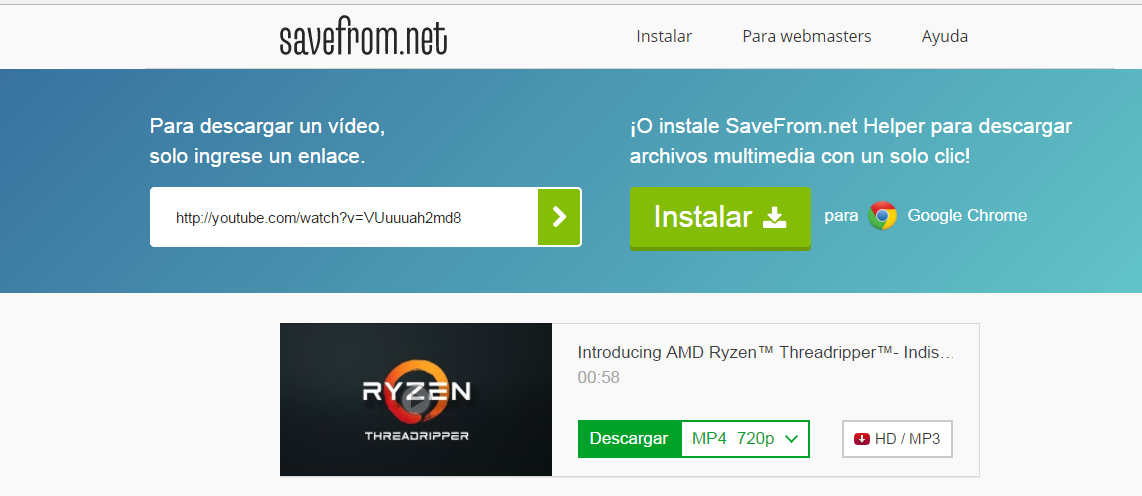This screenshot has height=496, width=1142.
Task: Click the savefrom.net logo
Action: click(363, 37)
